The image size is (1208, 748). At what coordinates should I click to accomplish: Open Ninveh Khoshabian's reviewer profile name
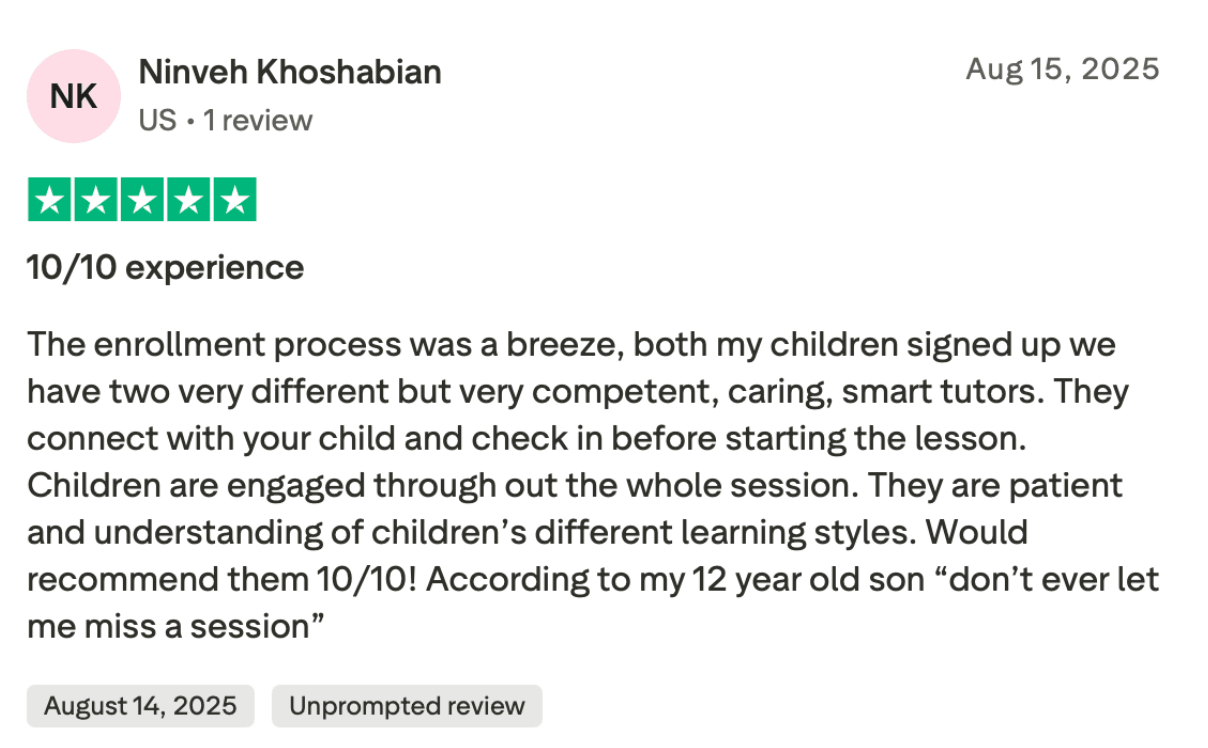tap(289, 72)
